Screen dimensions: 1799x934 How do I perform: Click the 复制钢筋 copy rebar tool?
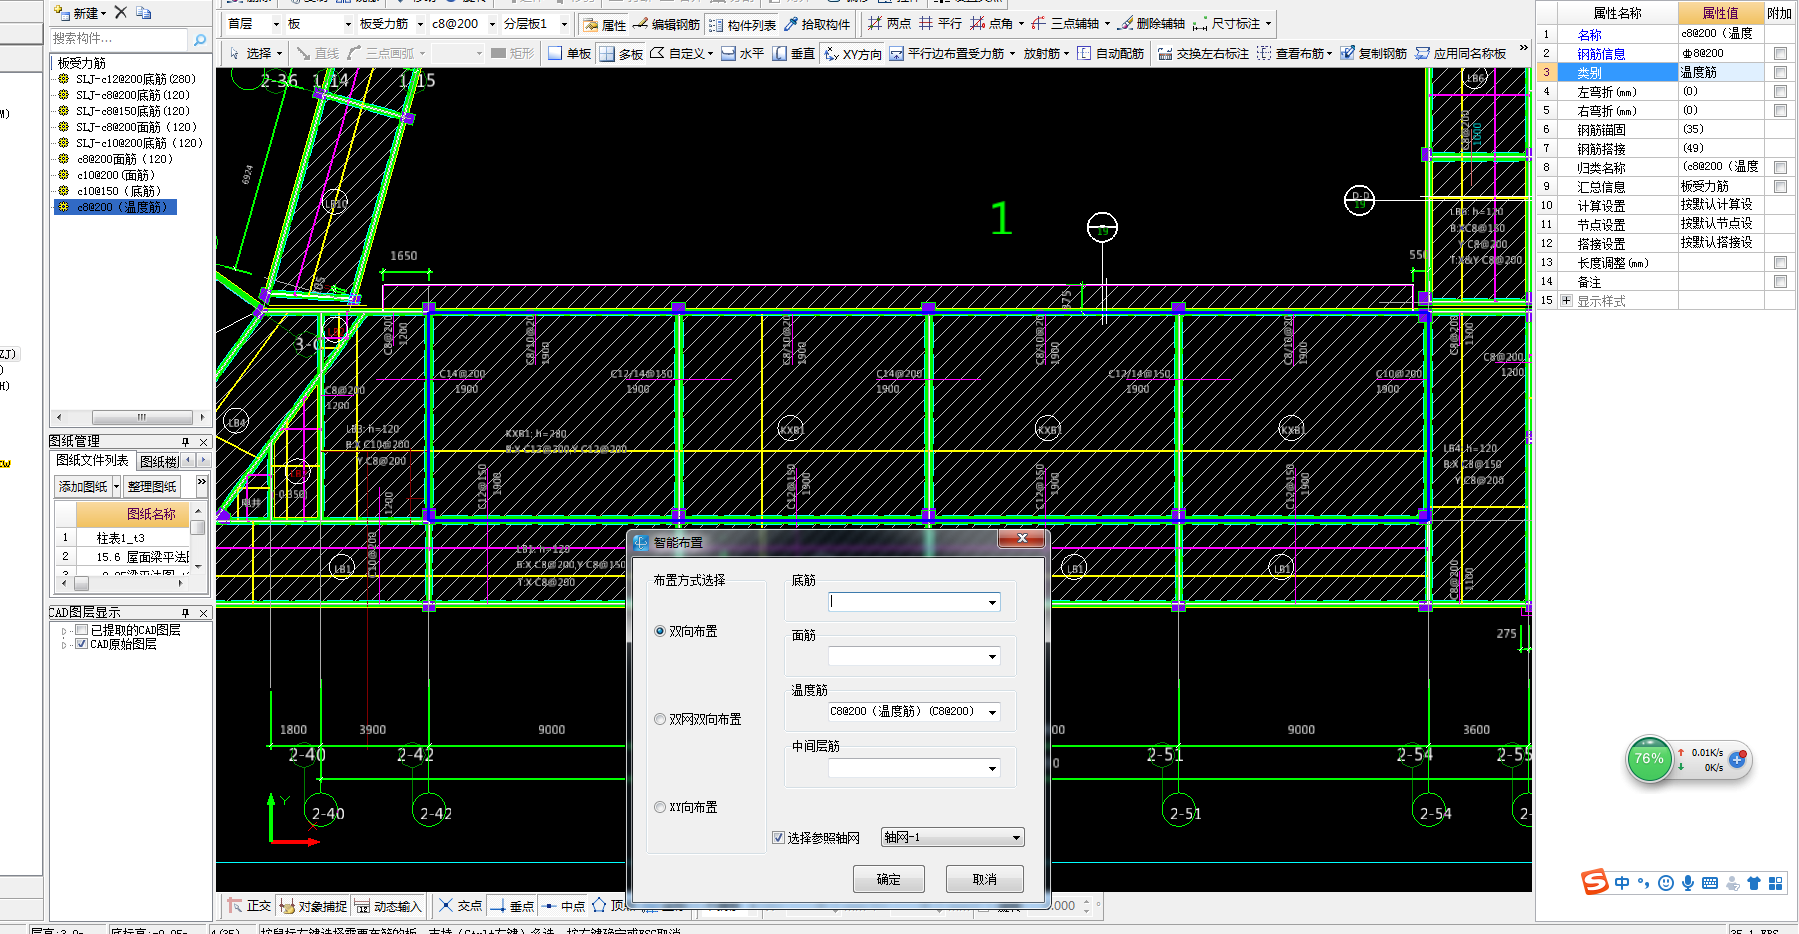(x=1373, y=53)
